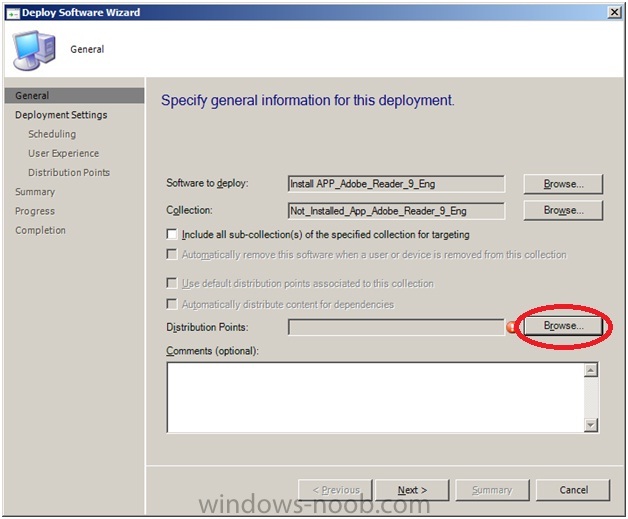Click the Next > button

click(412, 490)
